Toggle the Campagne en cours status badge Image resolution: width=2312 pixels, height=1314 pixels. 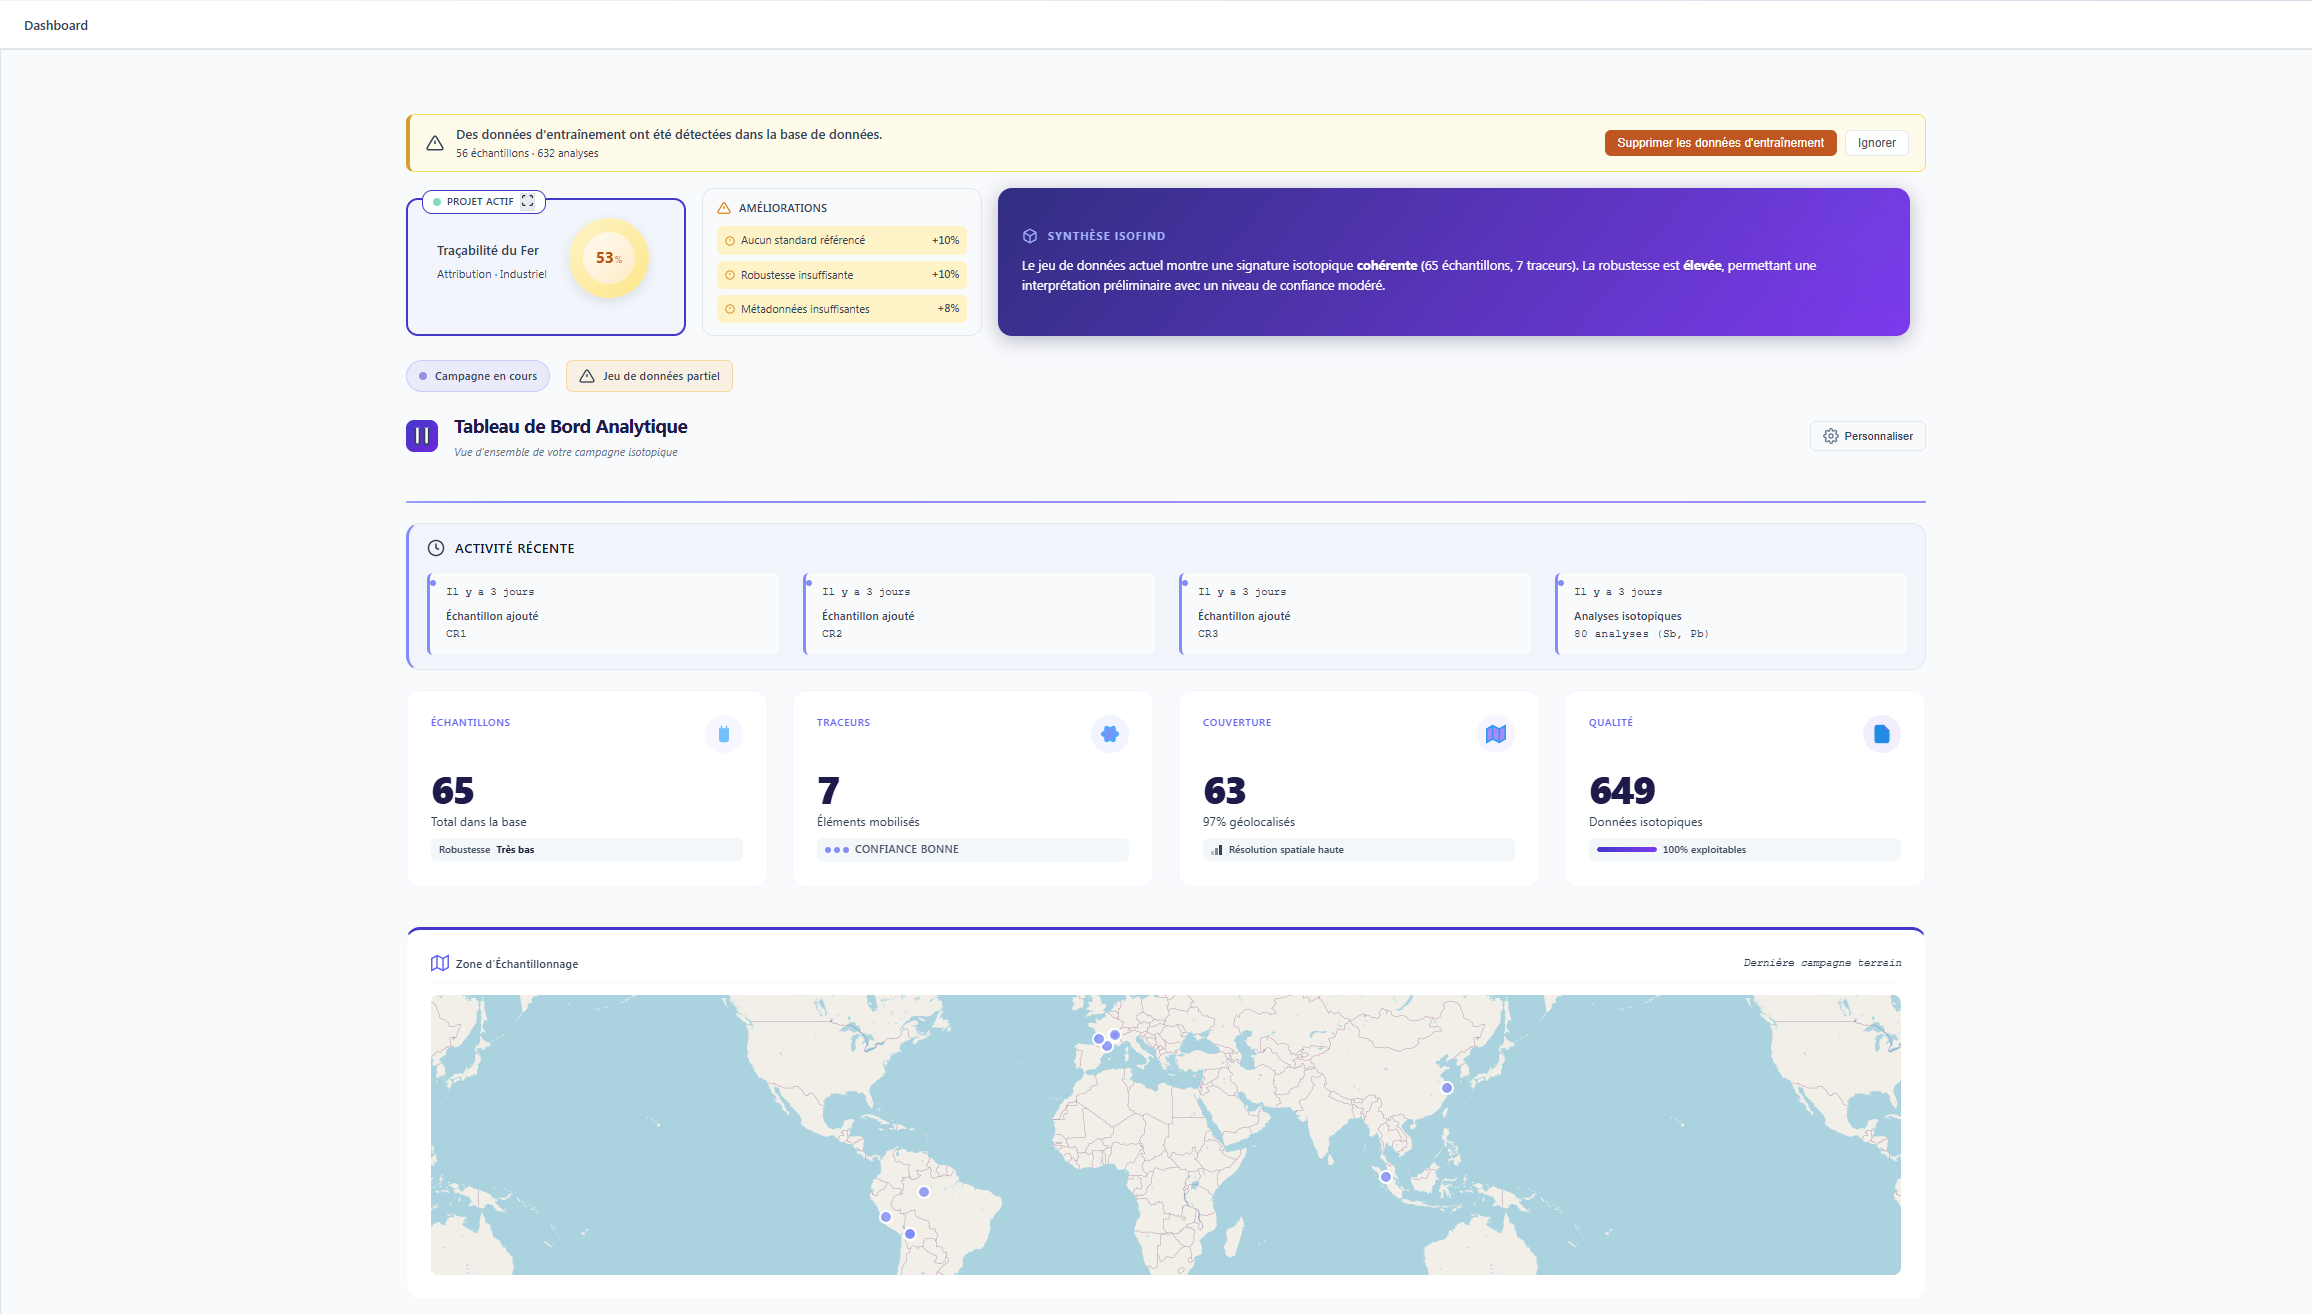click(478, 376)
